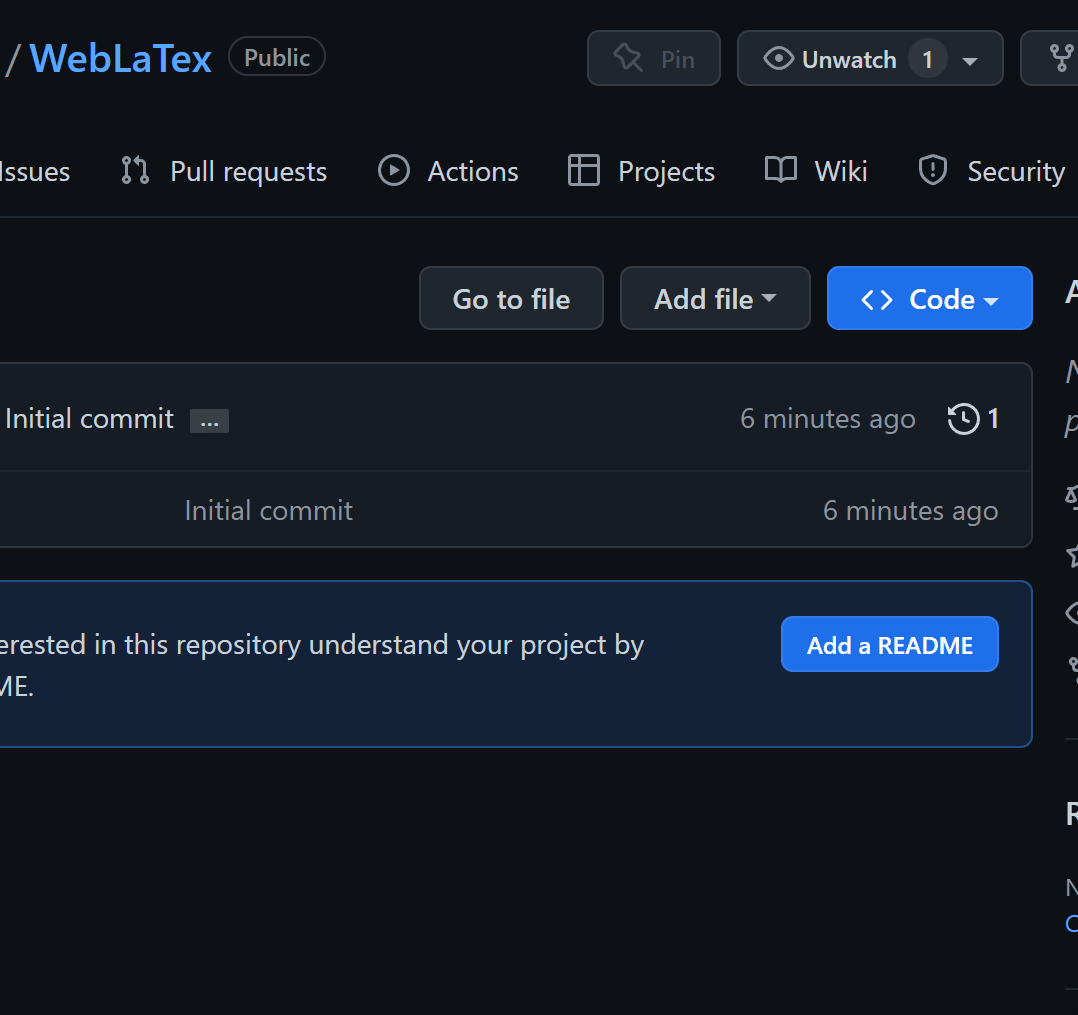Click the watching eye icon in sidebar

click(1072, 612)
